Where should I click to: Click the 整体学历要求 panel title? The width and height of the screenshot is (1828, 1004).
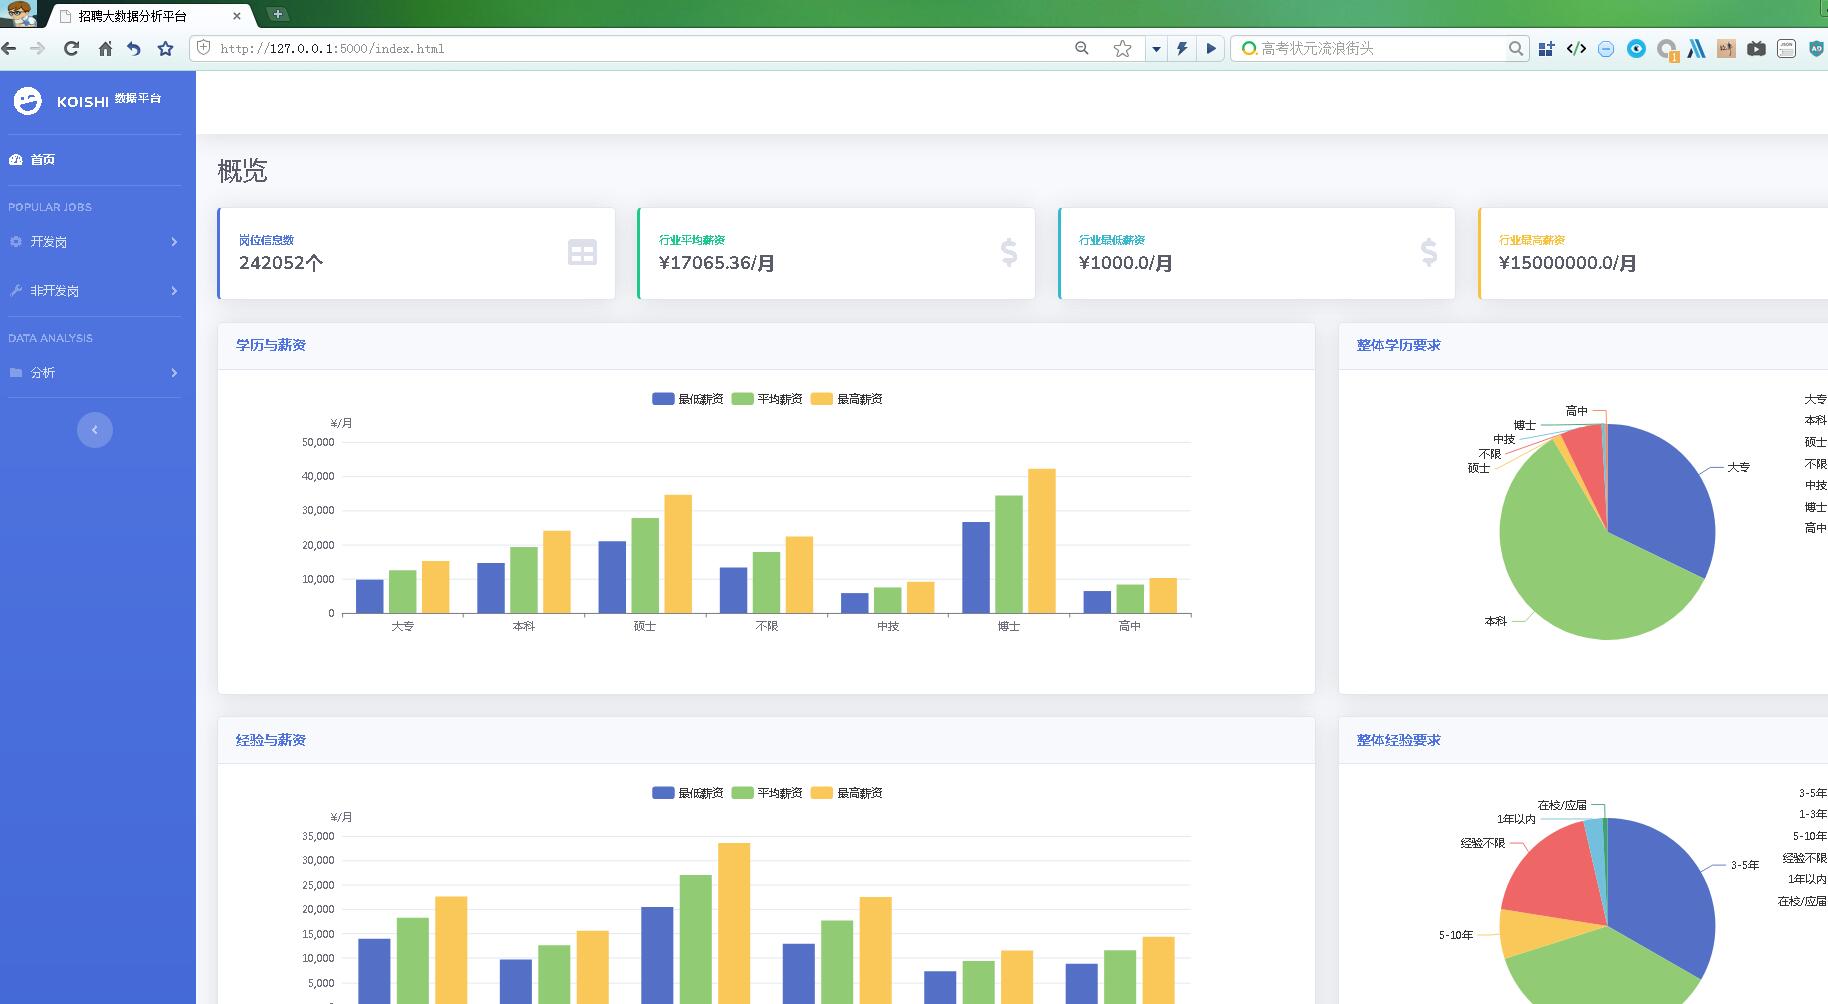pyautogui.click(x=1398, y=345)
